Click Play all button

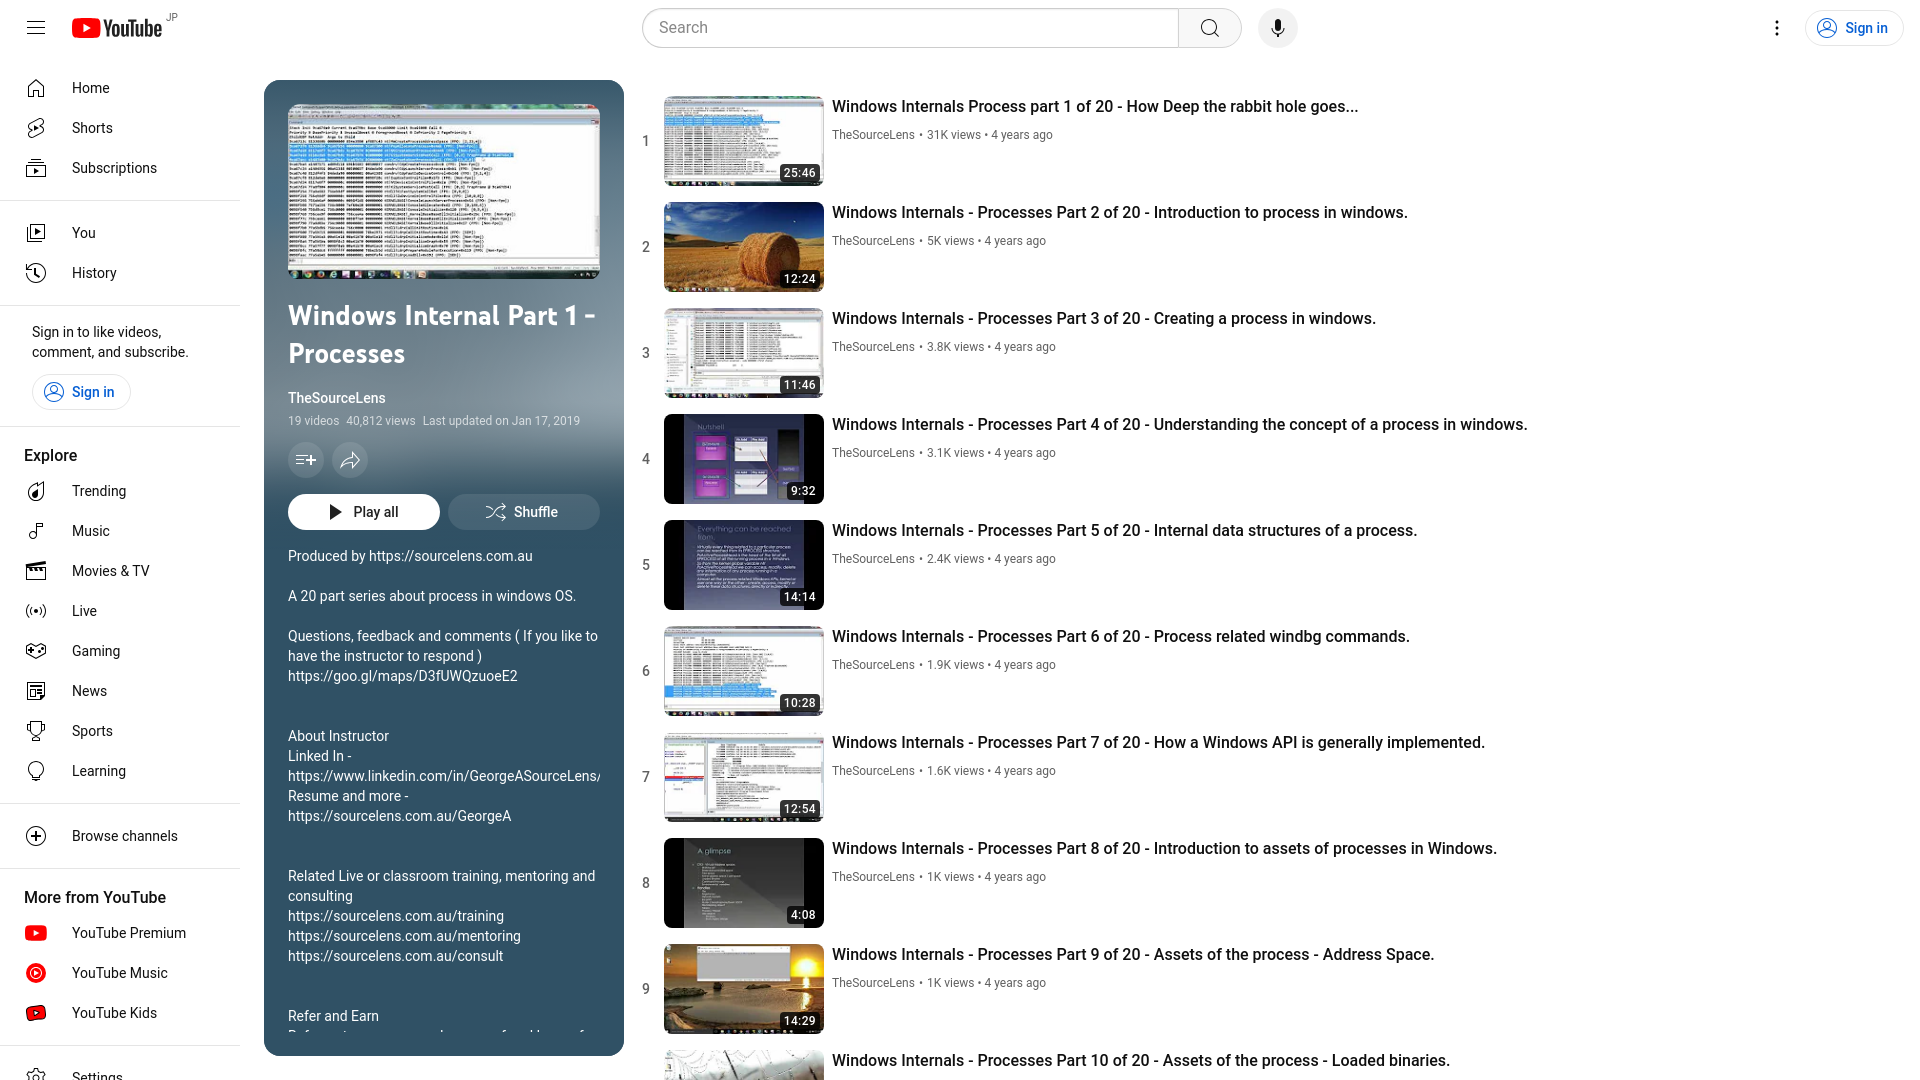(364, 512)
